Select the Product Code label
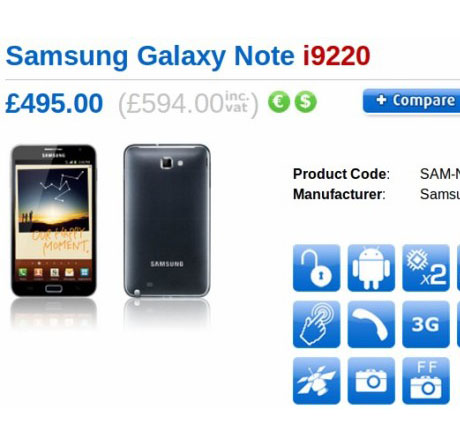 click(x=341, y=174)
